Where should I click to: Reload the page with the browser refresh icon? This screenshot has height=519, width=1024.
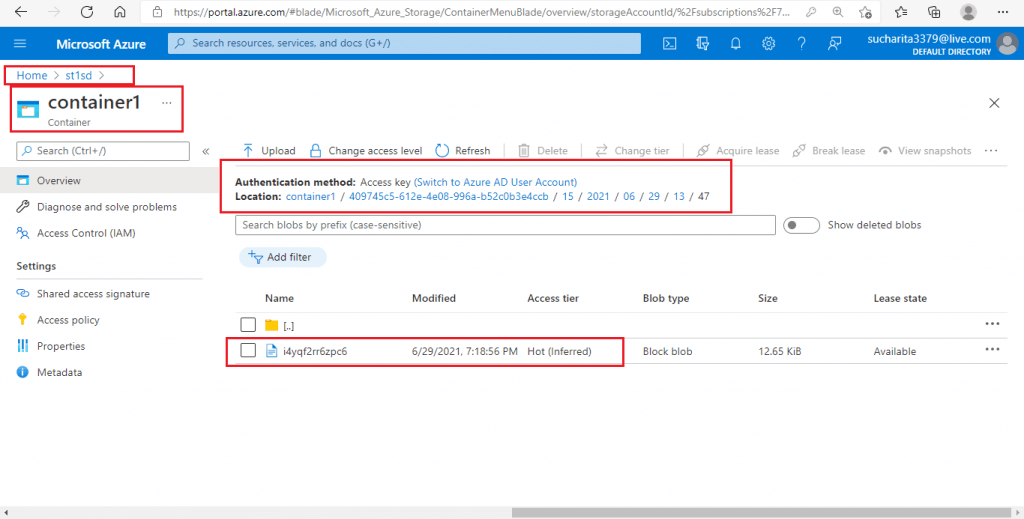coord(87,12)
